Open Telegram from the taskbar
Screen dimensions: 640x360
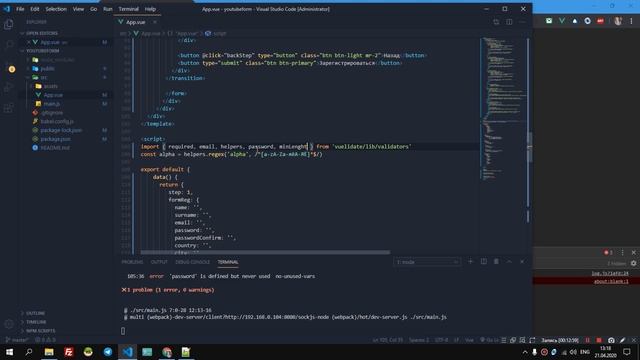(108, 351)
